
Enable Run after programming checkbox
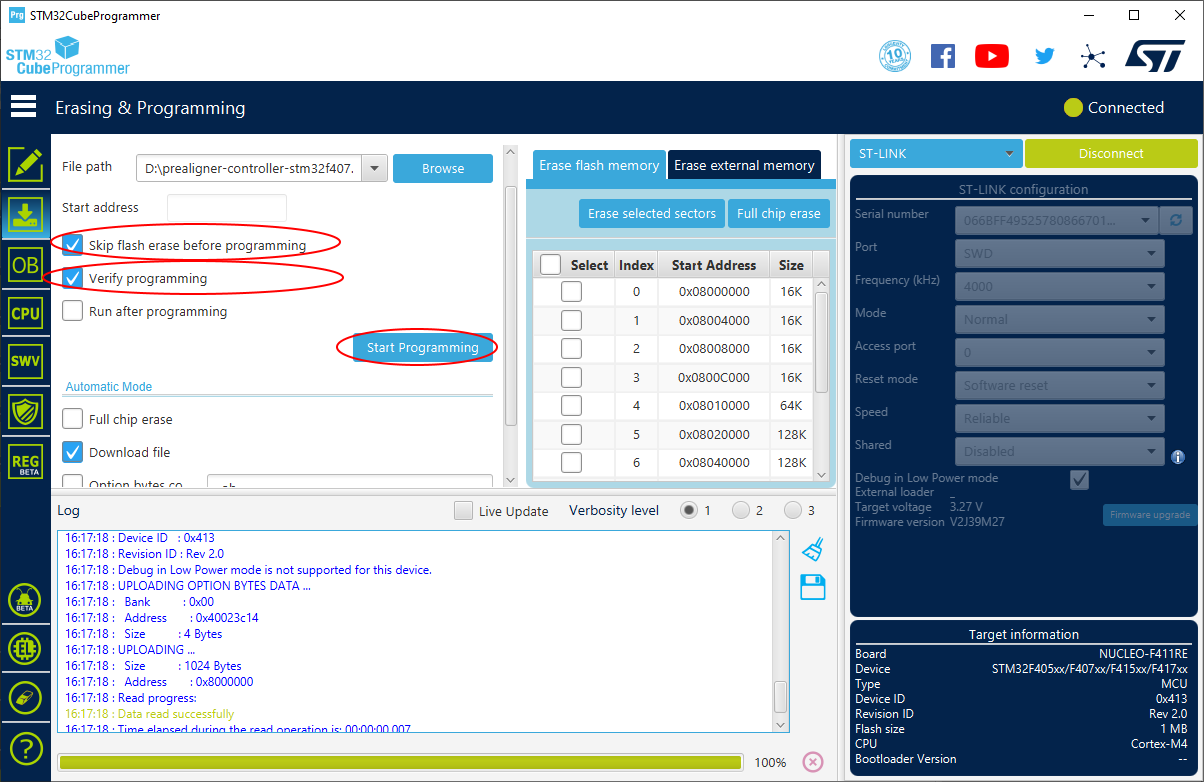tap(73, 311)
